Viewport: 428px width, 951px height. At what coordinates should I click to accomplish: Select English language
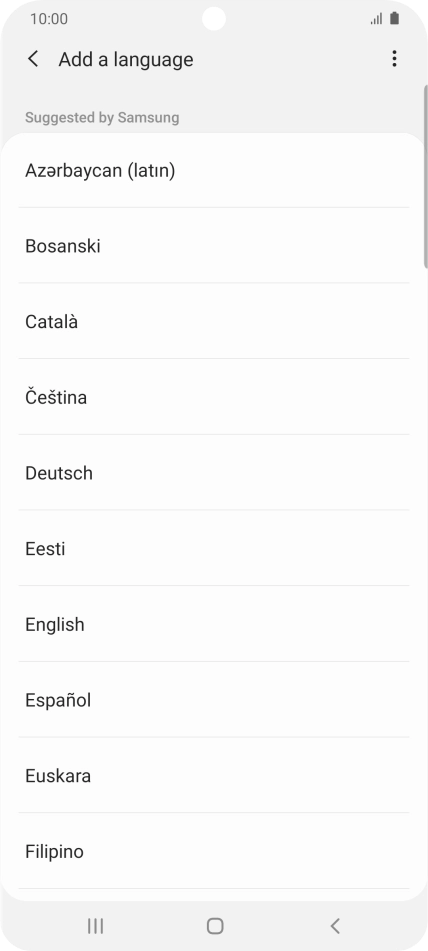[x=214, y=624]
